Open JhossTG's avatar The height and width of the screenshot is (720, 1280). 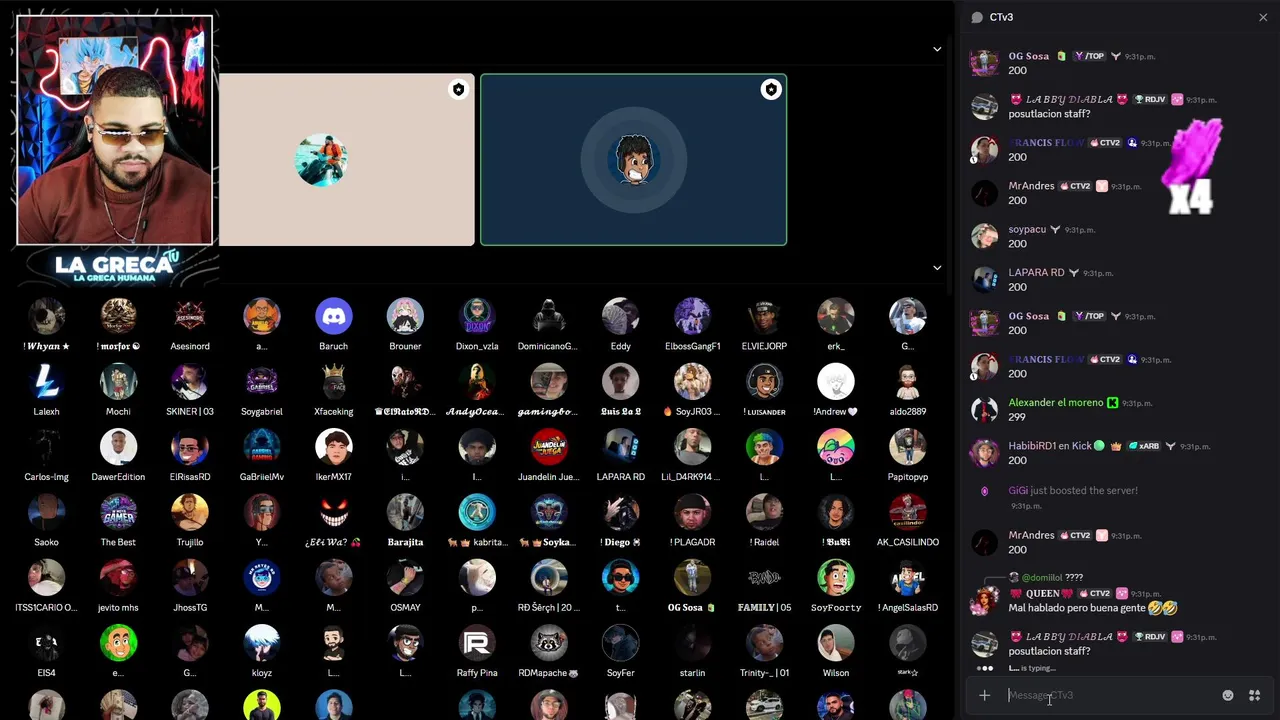tap(190, 577)
